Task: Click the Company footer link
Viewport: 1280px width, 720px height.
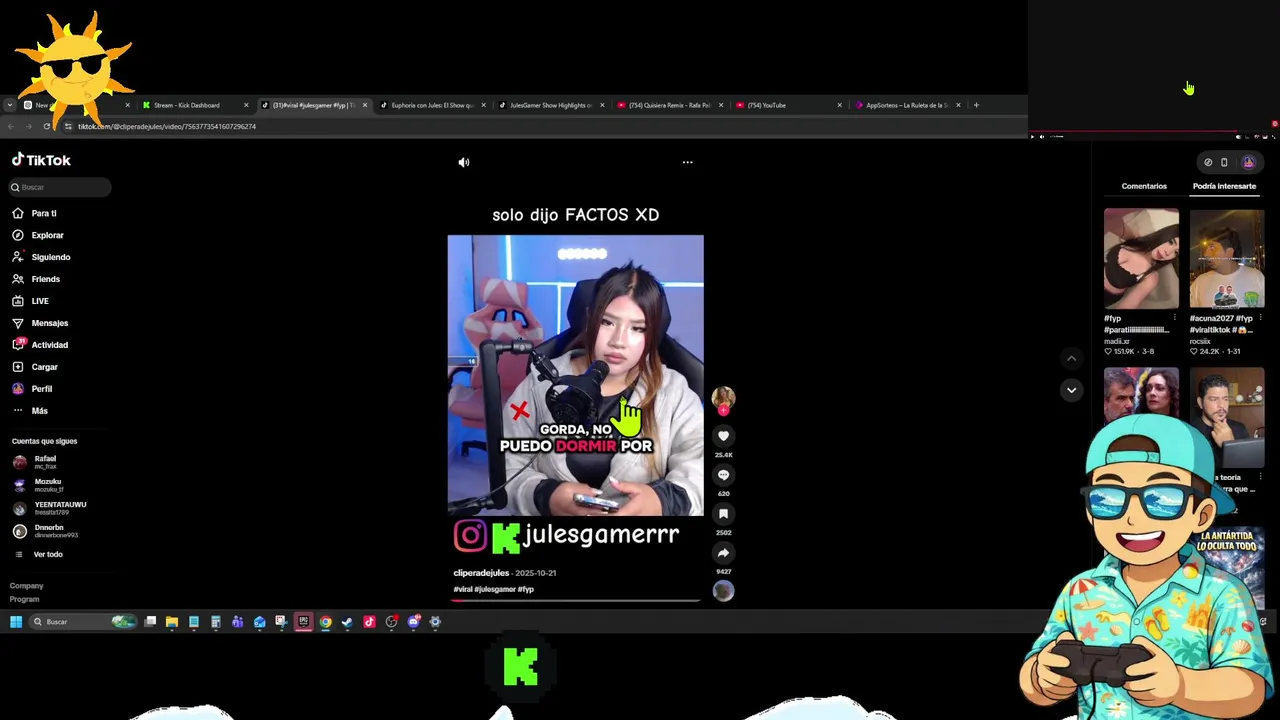Action: [x=27, y=586]
